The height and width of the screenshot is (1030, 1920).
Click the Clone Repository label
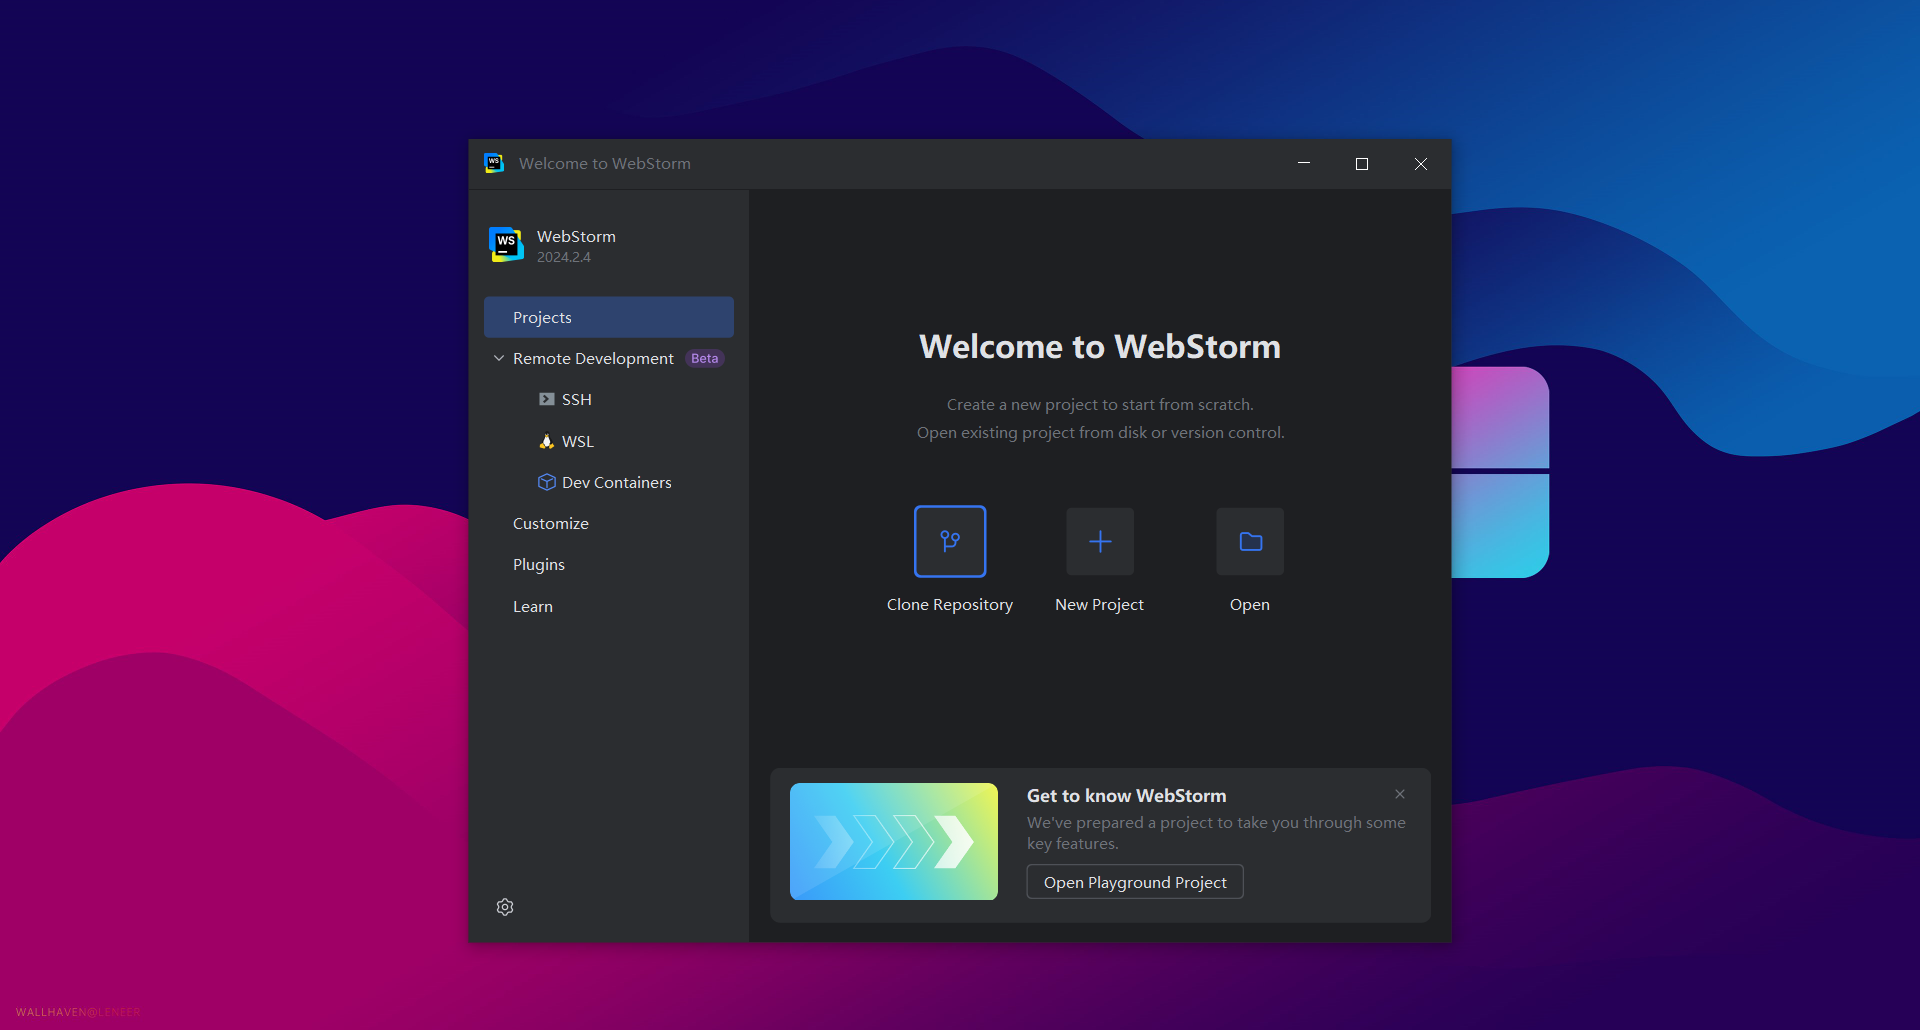(x=950, y=605)
